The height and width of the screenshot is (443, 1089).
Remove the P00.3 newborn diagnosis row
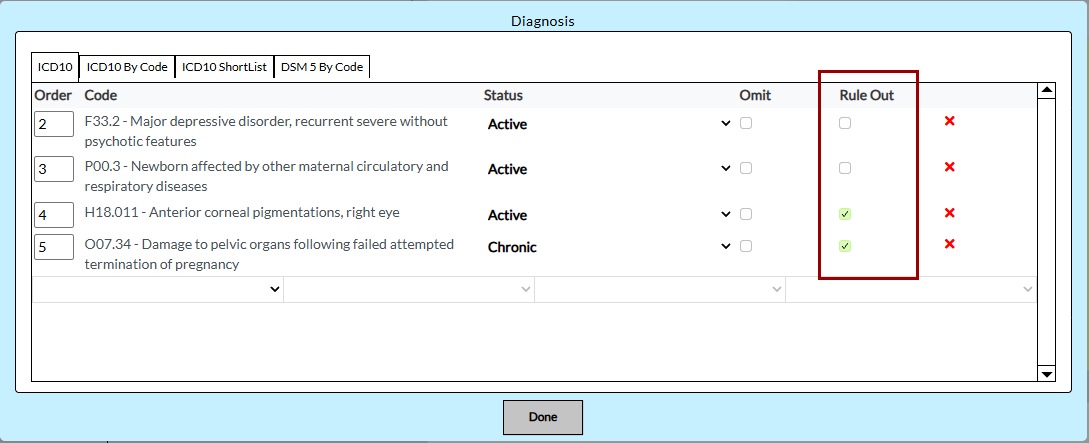(x=949, y=167)
